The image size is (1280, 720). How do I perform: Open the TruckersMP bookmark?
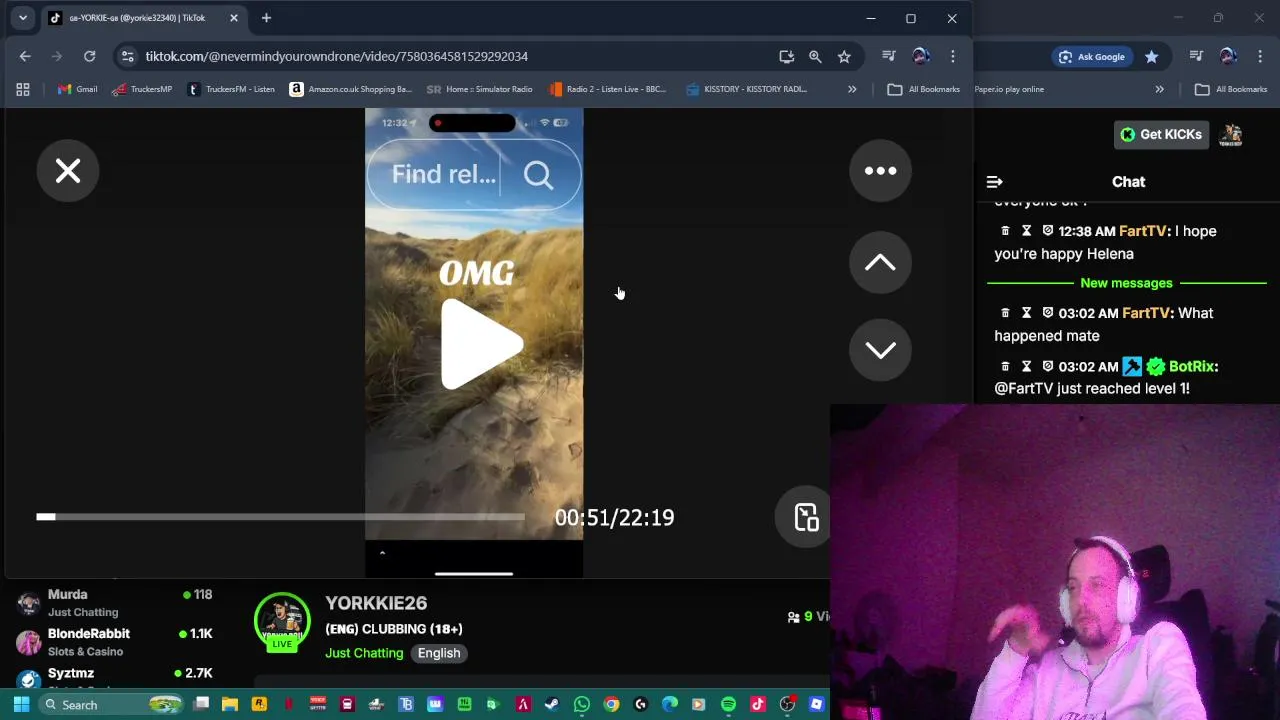(x=141, y=89)
